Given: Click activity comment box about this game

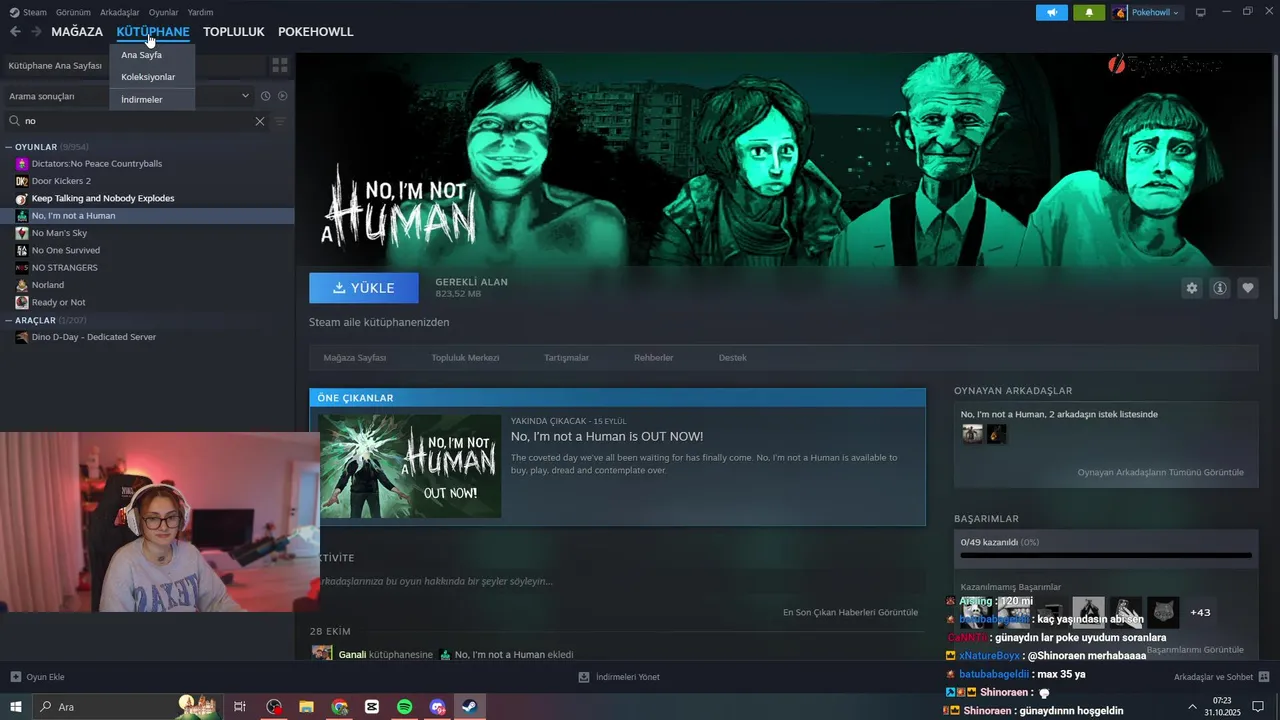Looking at the screenshot, I should click(617, 581).
